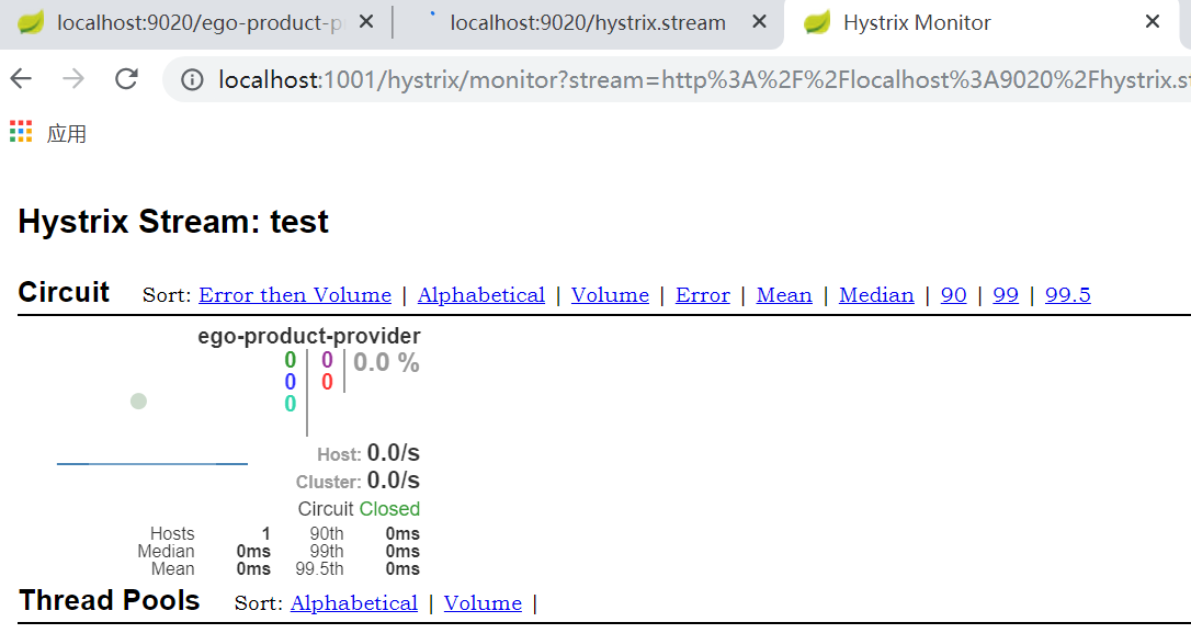Sort circuits by Mean
This screenshot has height=638, width=1192.
(x=784, y=295)
